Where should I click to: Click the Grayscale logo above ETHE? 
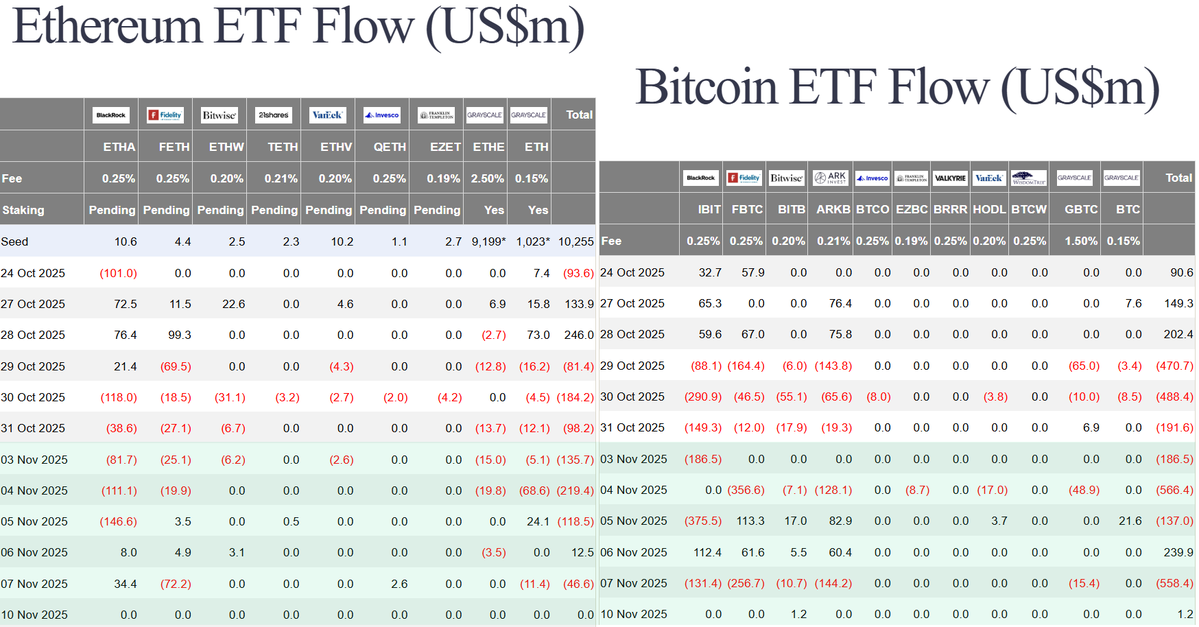(484, 115)
